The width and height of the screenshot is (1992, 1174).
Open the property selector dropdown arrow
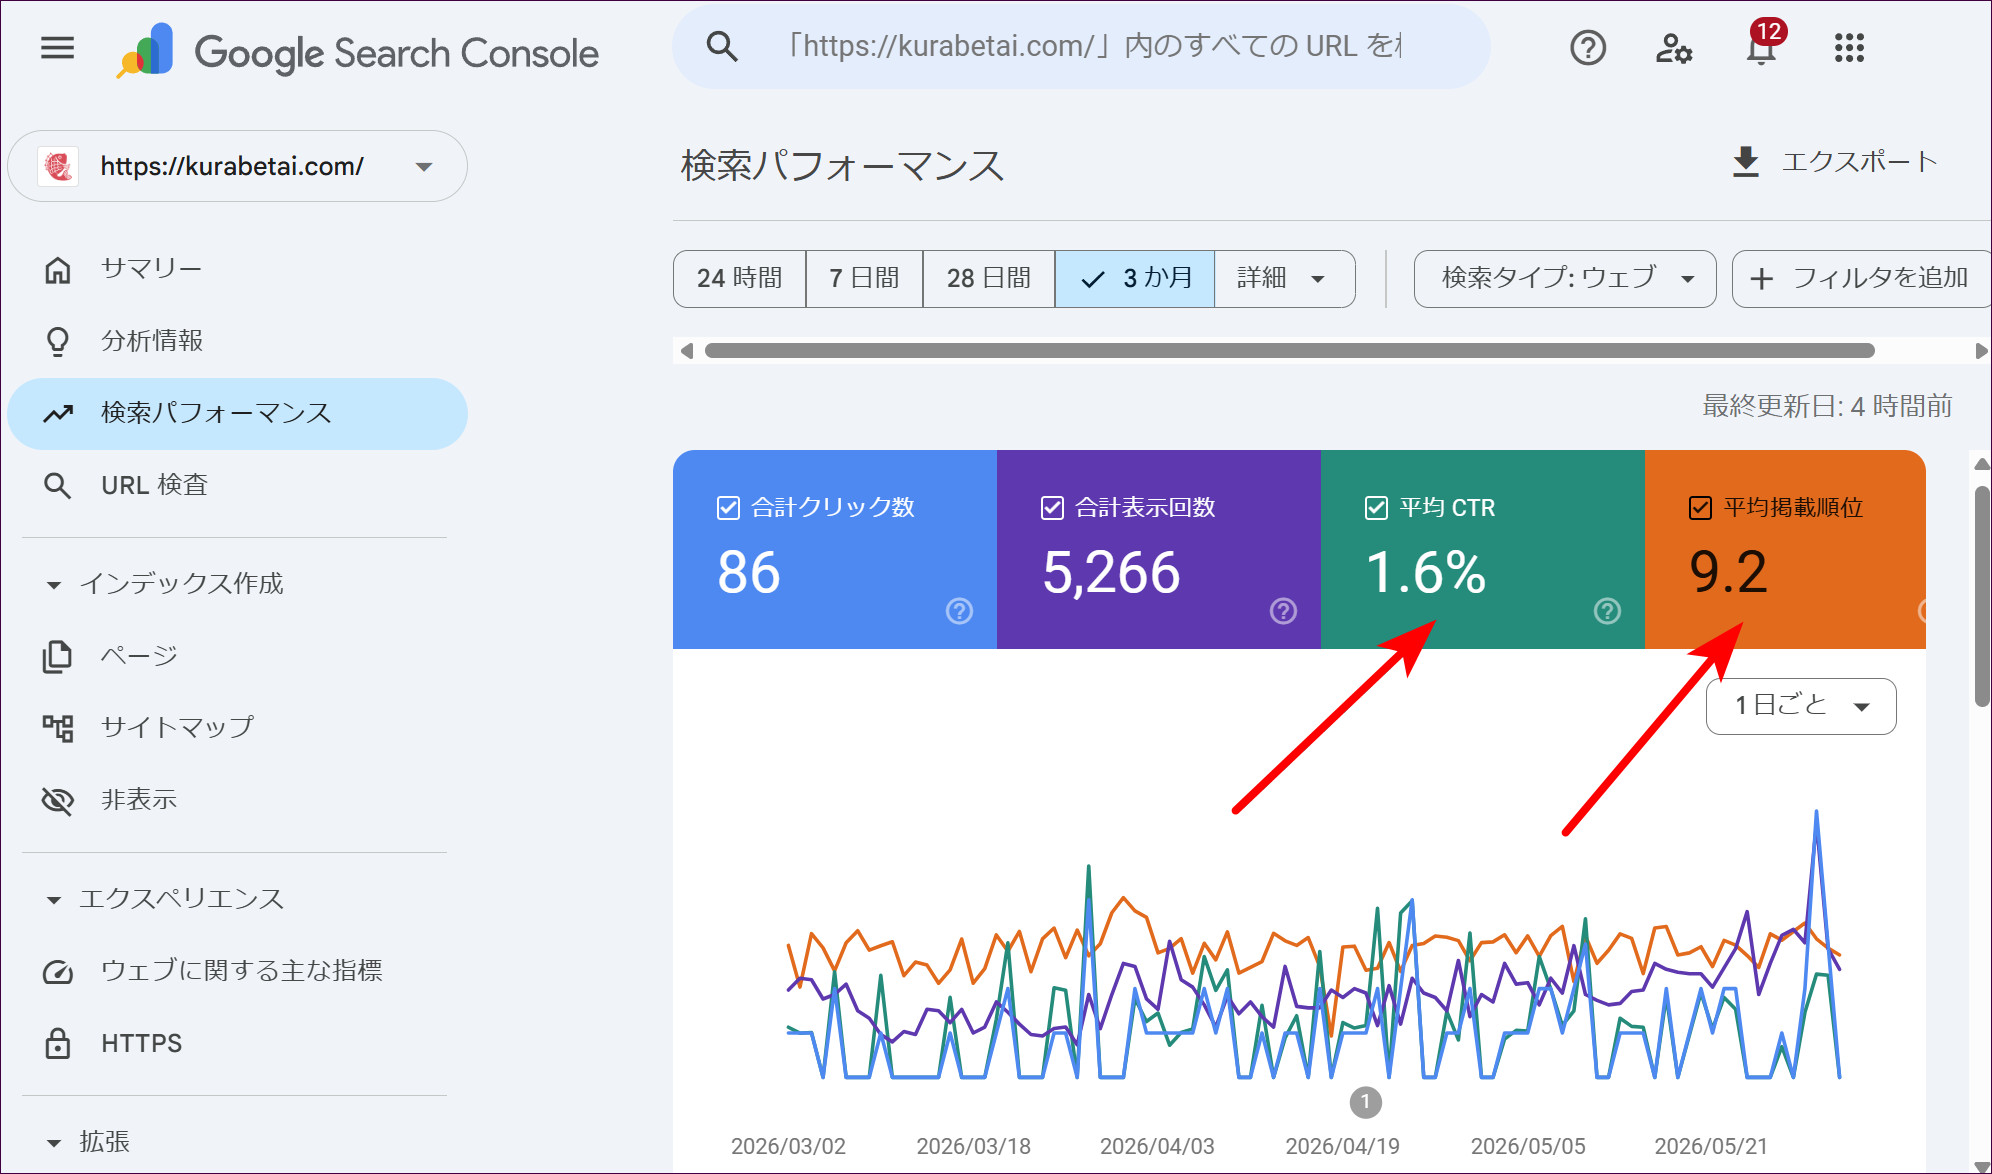[424, 167]
